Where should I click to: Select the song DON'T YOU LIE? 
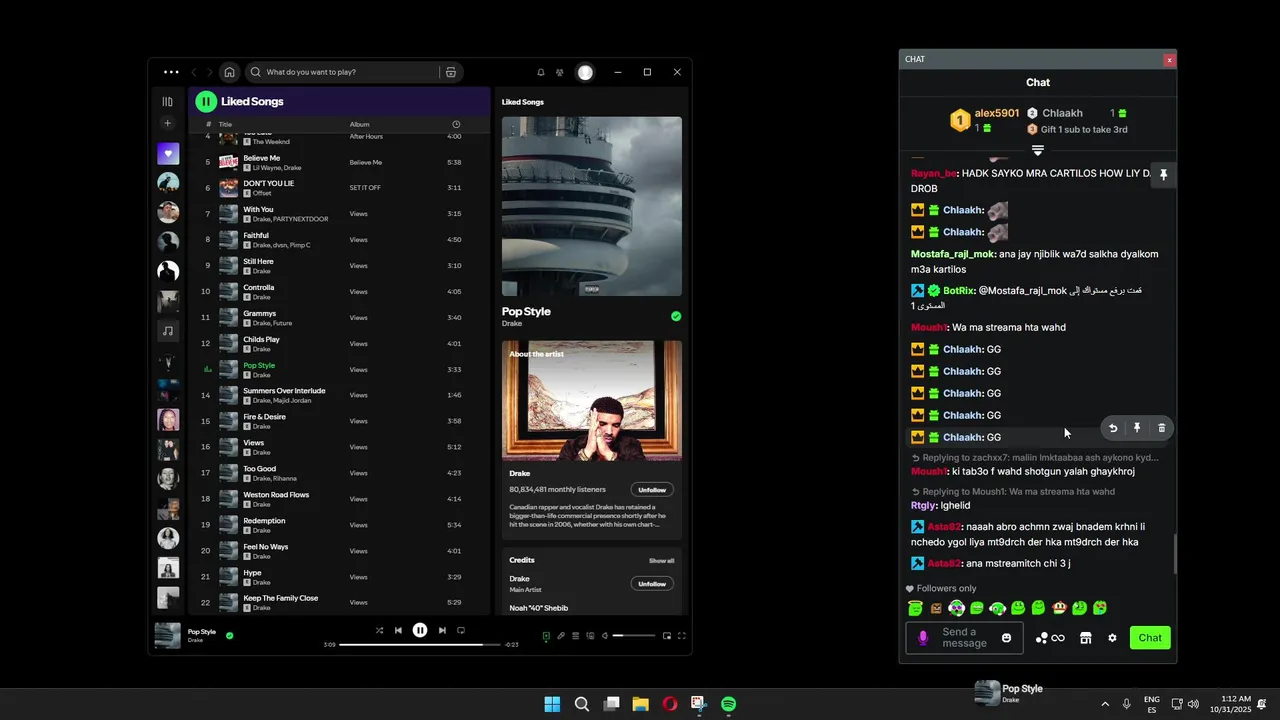269,184
